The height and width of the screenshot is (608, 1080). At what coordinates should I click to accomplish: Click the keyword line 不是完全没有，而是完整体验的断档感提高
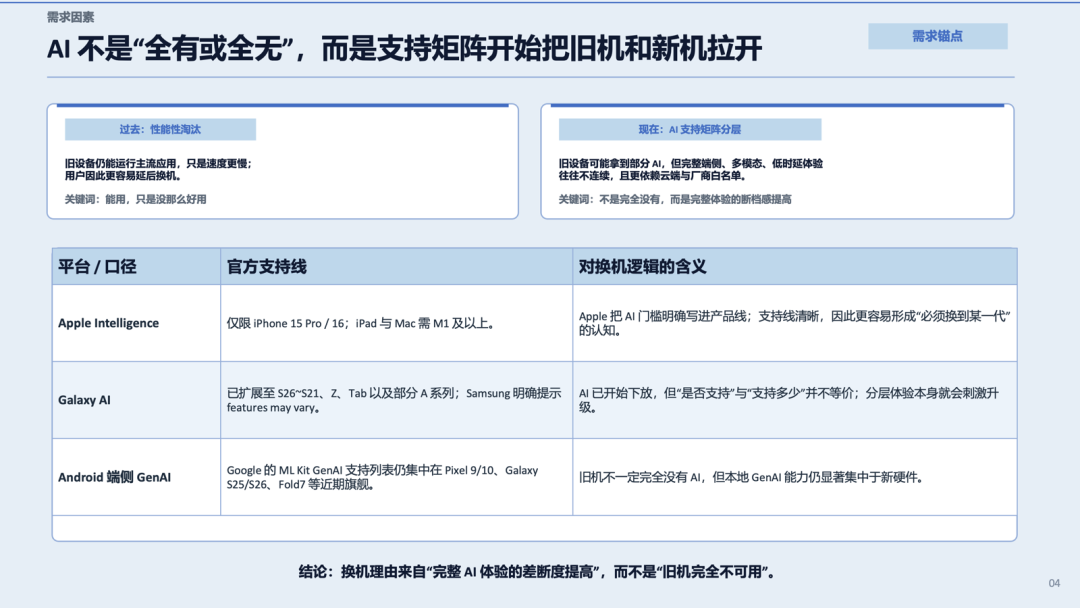pos(675,199)
